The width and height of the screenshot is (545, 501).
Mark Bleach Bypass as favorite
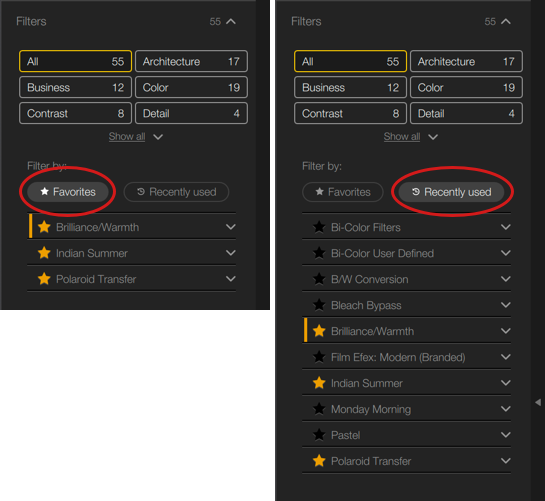click(319, 305)
